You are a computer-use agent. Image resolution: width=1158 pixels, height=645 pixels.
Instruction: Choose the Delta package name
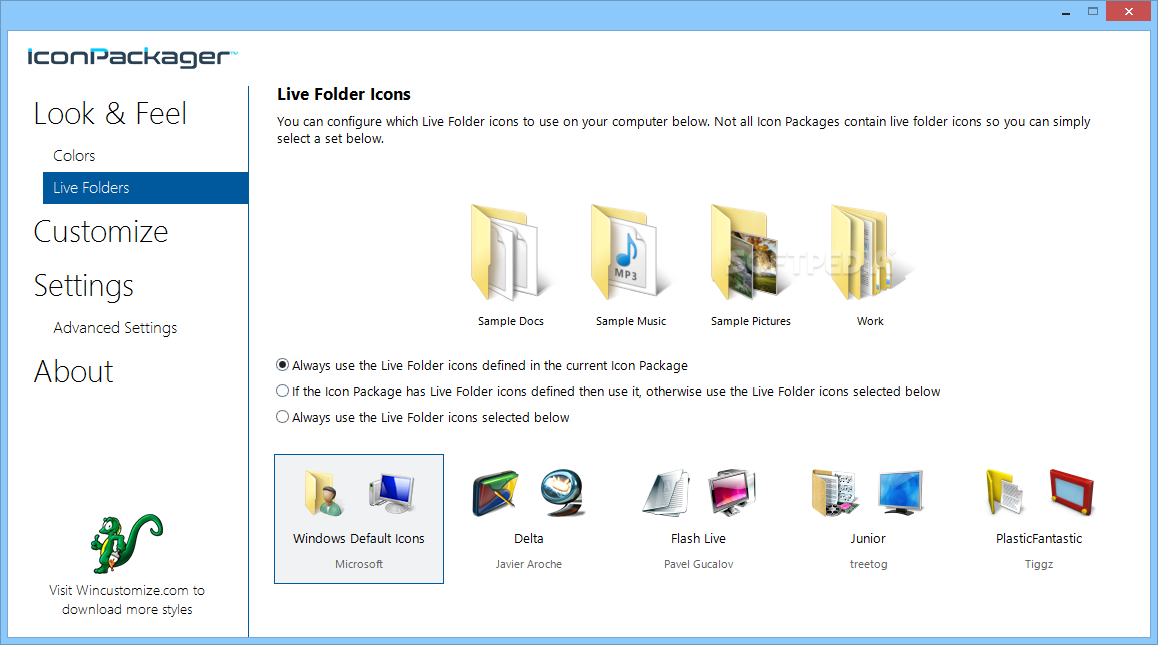click(x=529, y=539)
